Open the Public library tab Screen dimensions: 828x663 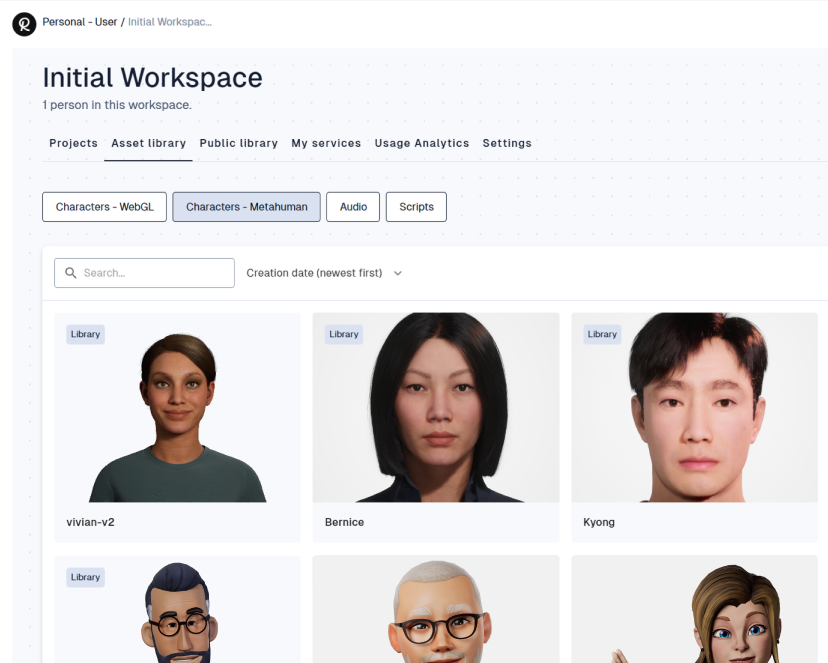(239, 143)
